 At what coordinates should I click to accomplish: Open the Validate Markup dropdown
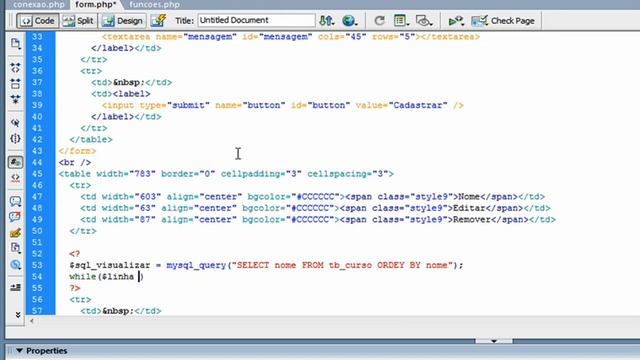[456, 21]
